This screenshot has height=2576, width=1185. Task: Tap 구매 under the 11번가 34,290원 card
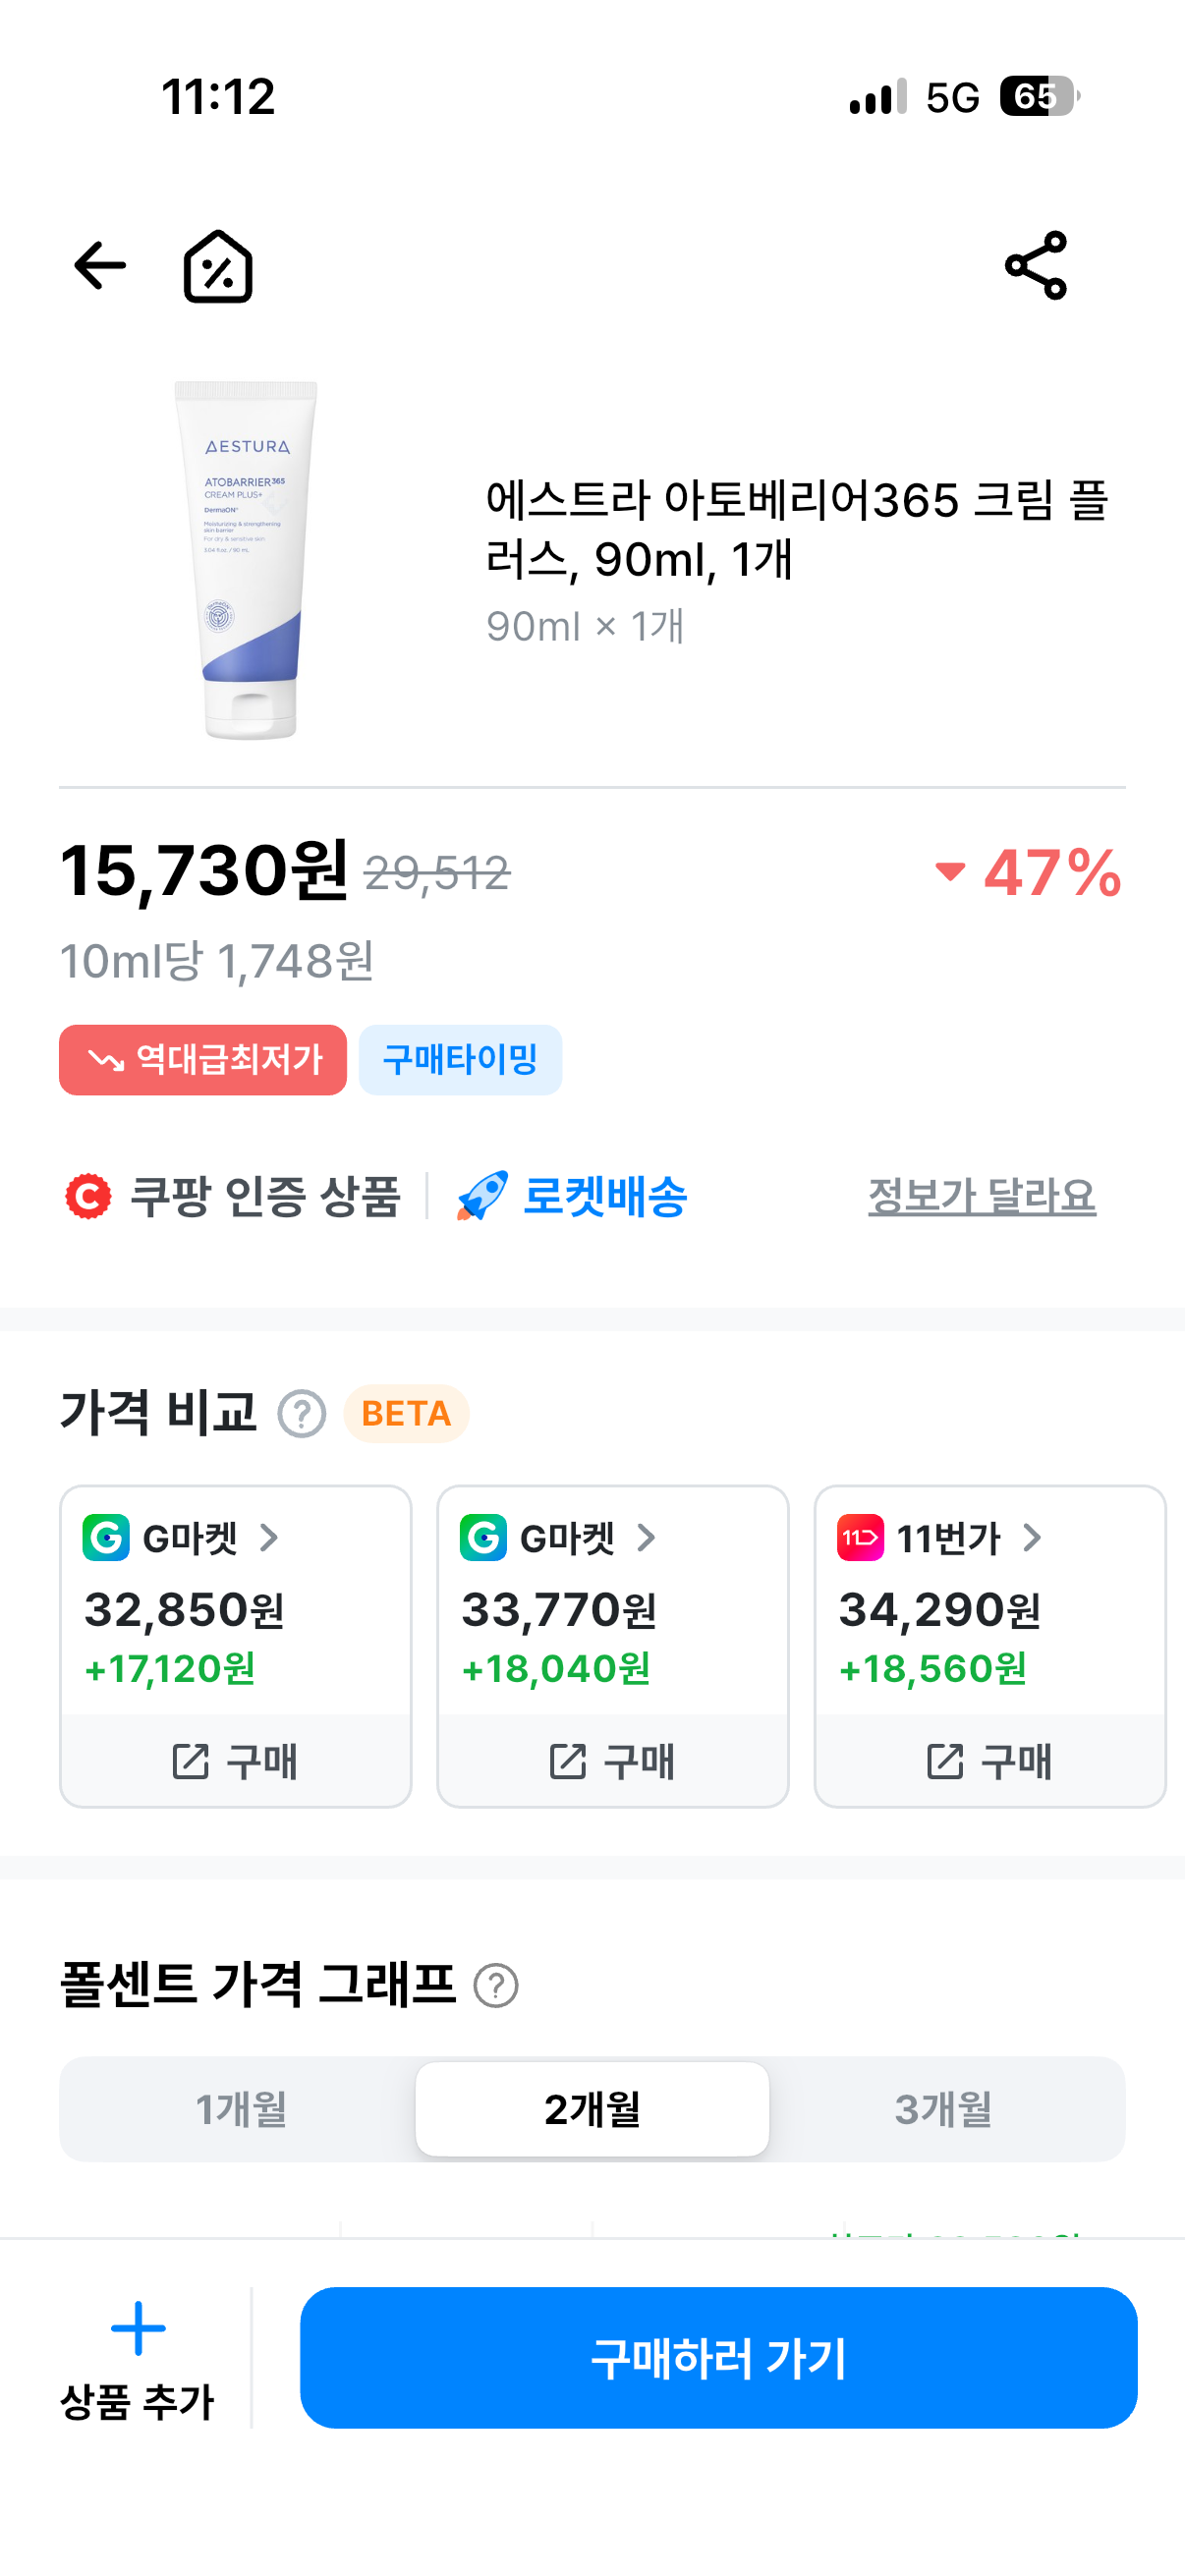click(x=990, y=1761)
